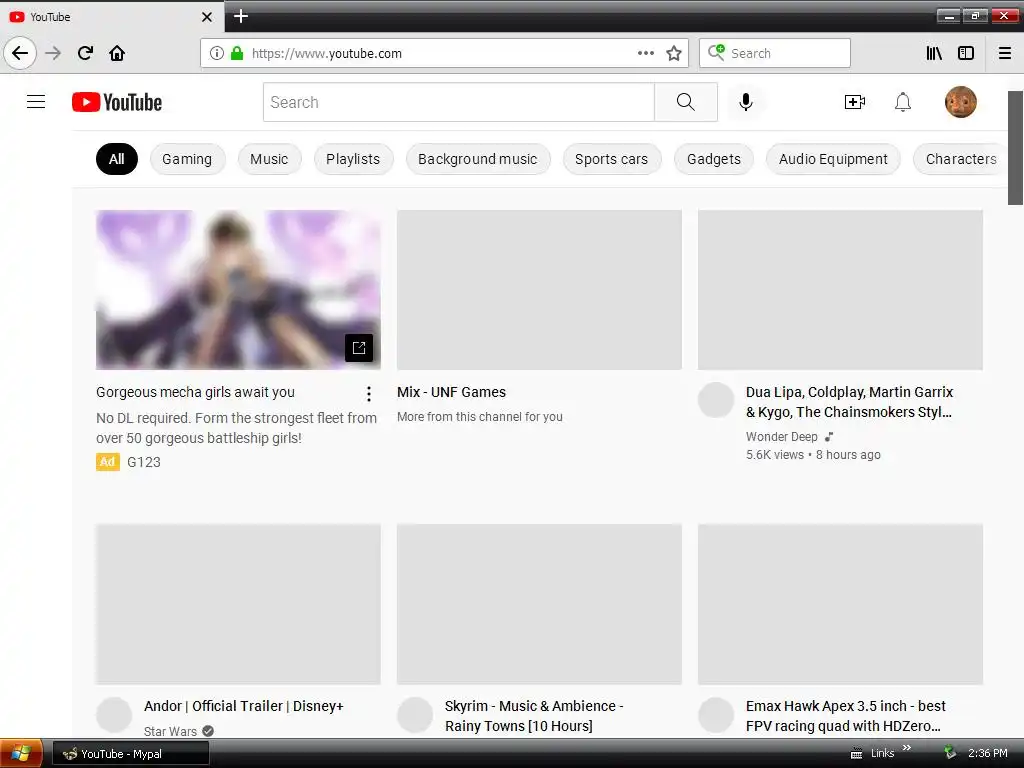Click the YouTube logo
This screenshot has width=1024, height=768.
coord(117,102)
